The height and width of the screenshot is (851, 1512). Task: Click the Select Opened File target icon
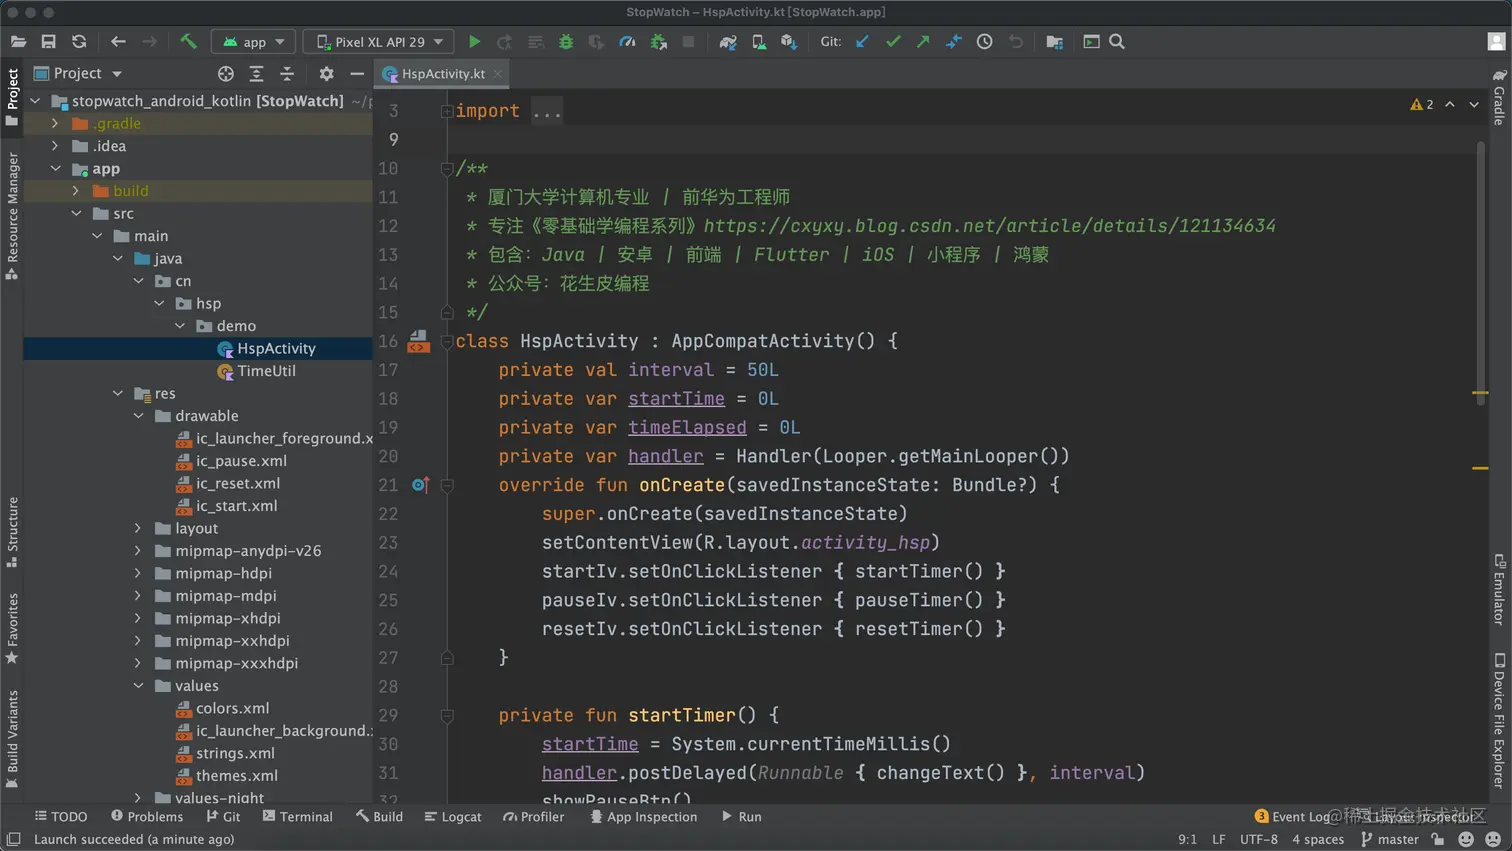pos(226,74)
